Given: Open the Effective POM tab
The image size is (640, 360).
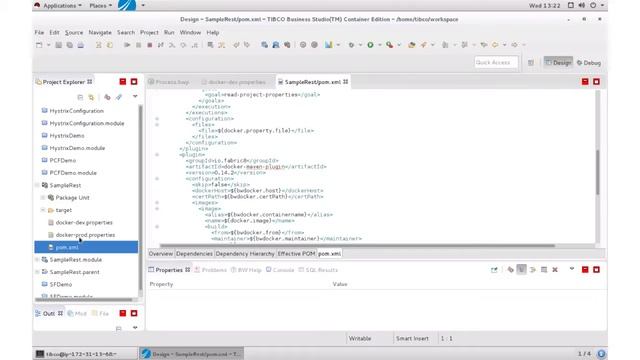Looking at the screenshot, I should pyautogui.click(x=296, y=253).
